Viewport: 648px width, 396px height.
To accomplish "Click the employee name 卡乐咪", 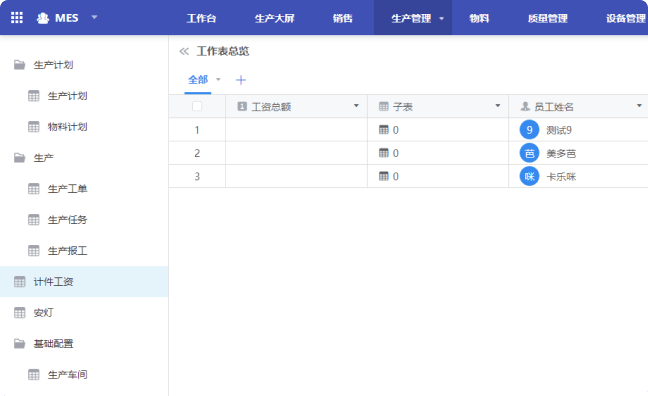I will coord(561,177).
